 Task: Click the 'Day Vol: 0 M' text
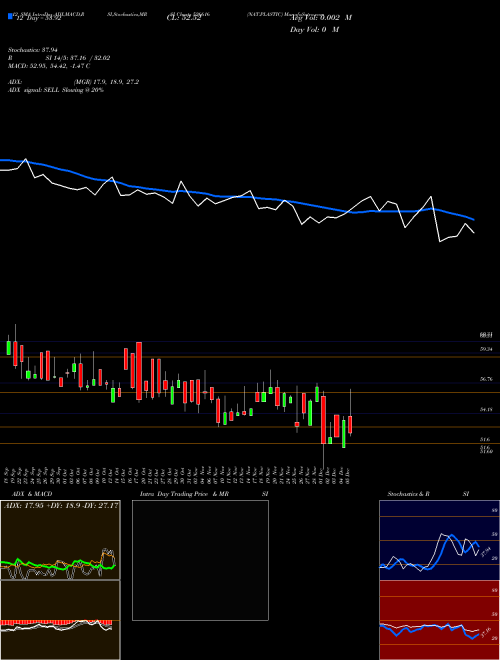pyautogui.click(x=314, y=30)
